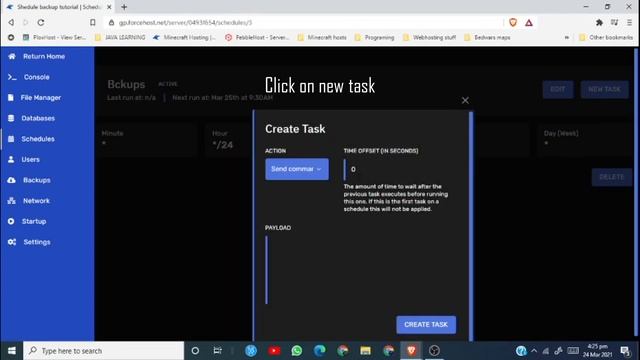Viewport: 640px width, 360px height.
Task: Show hidden system tray icons chevron
Action: 534,351
